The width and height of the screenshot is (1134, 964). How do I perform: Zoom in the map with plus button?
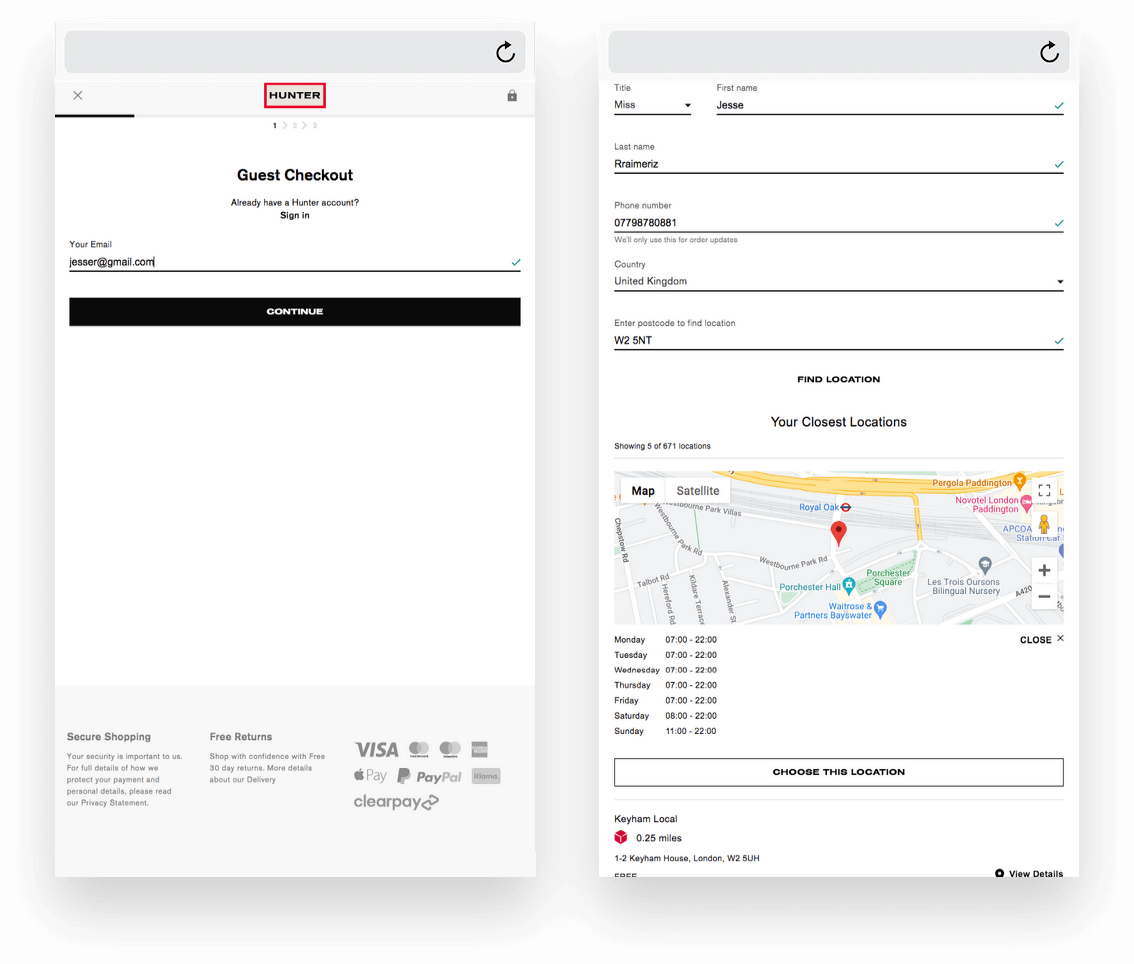(1044, 570)
